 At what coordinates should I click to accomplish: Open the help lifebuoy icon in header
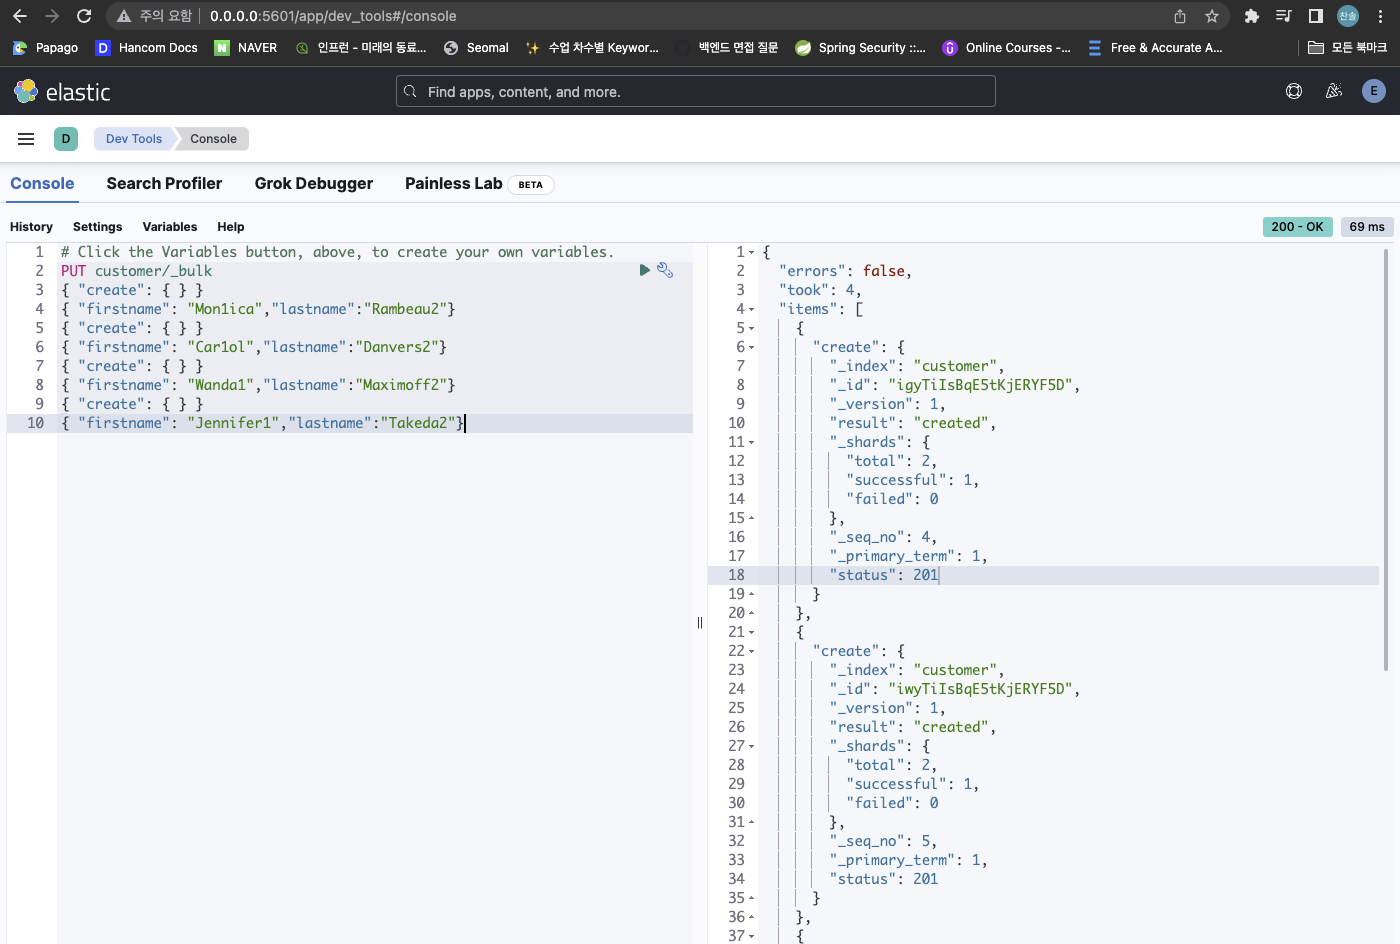click(x=1294, y=91)
